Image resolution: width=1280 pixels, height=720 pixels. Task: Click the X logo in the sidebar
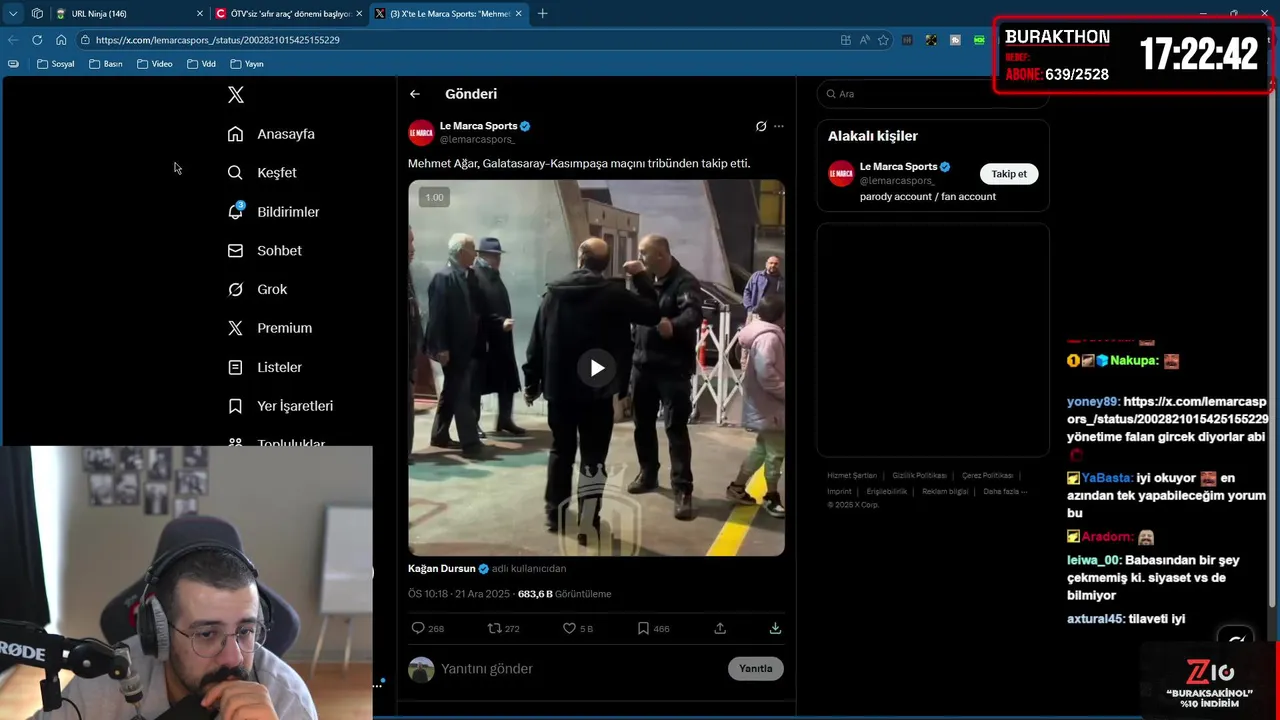pyautogui.click(x=236, y=95)
